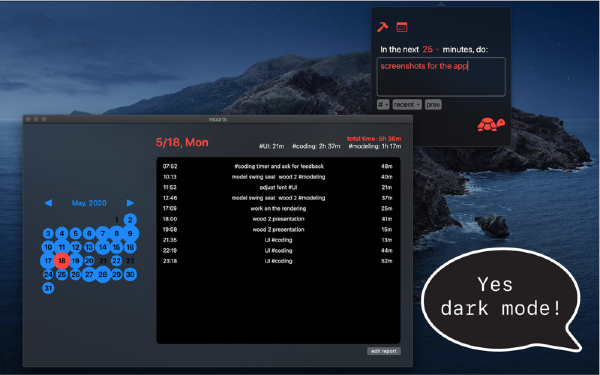The width and height of the screenshot is (600, 375).
Task: Start timer with the red turtle icon
Action: (491, 124)
